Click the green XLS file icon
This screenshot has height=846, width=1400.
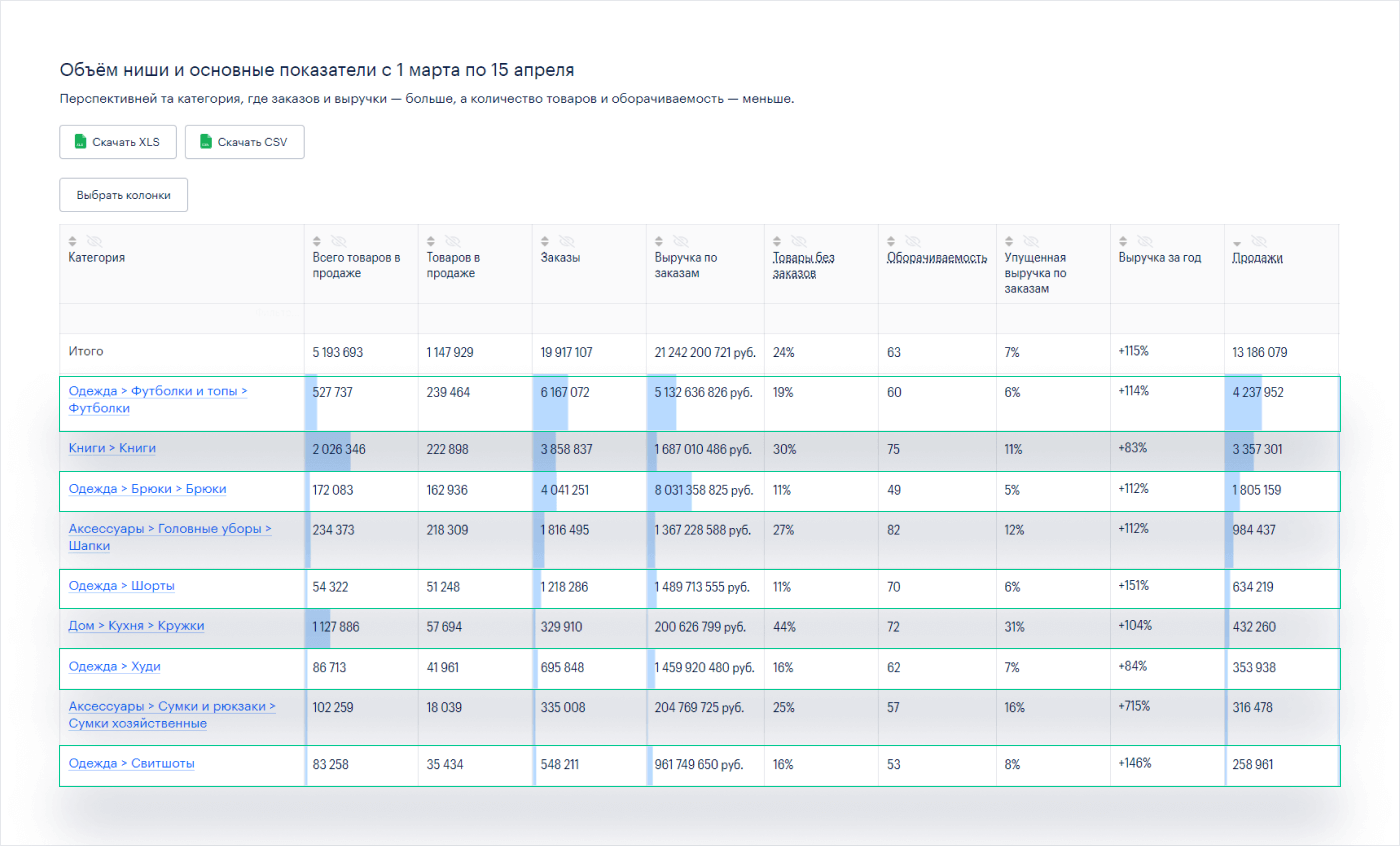(79, 142)
